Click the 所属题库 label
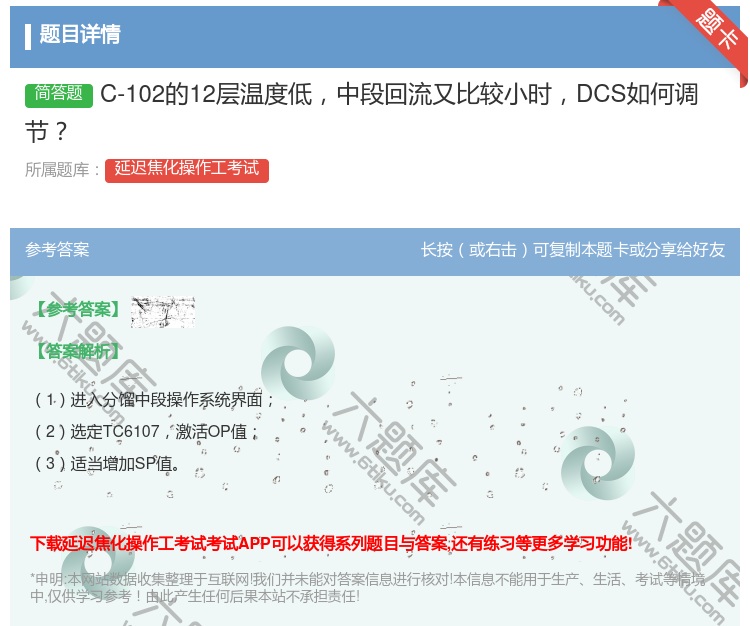This screenshot has height=626, width=750. [63, 170]
